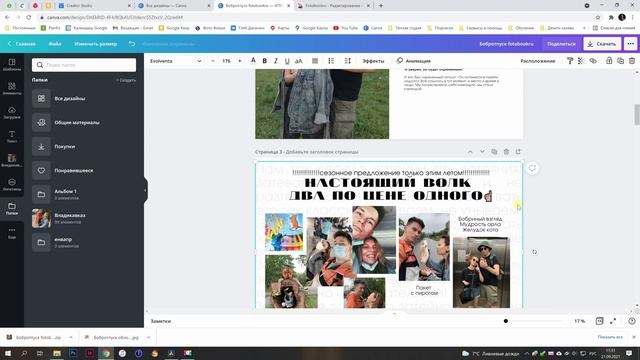Toggle uppercase aA formatting

click(x=299, y=61)
